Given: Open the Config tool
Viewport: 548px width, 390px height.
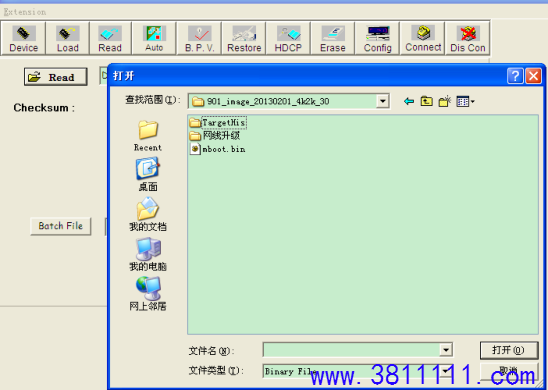Looking at the screenshot, I should click(x=377, y=38).
